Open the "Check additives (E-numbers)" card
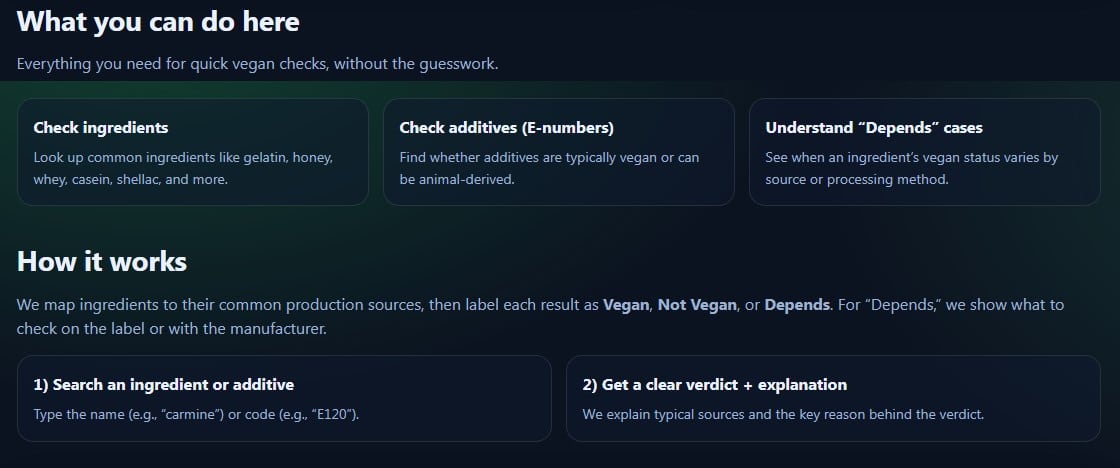This screenshot has width=1120, height=468. pos(558,152)
